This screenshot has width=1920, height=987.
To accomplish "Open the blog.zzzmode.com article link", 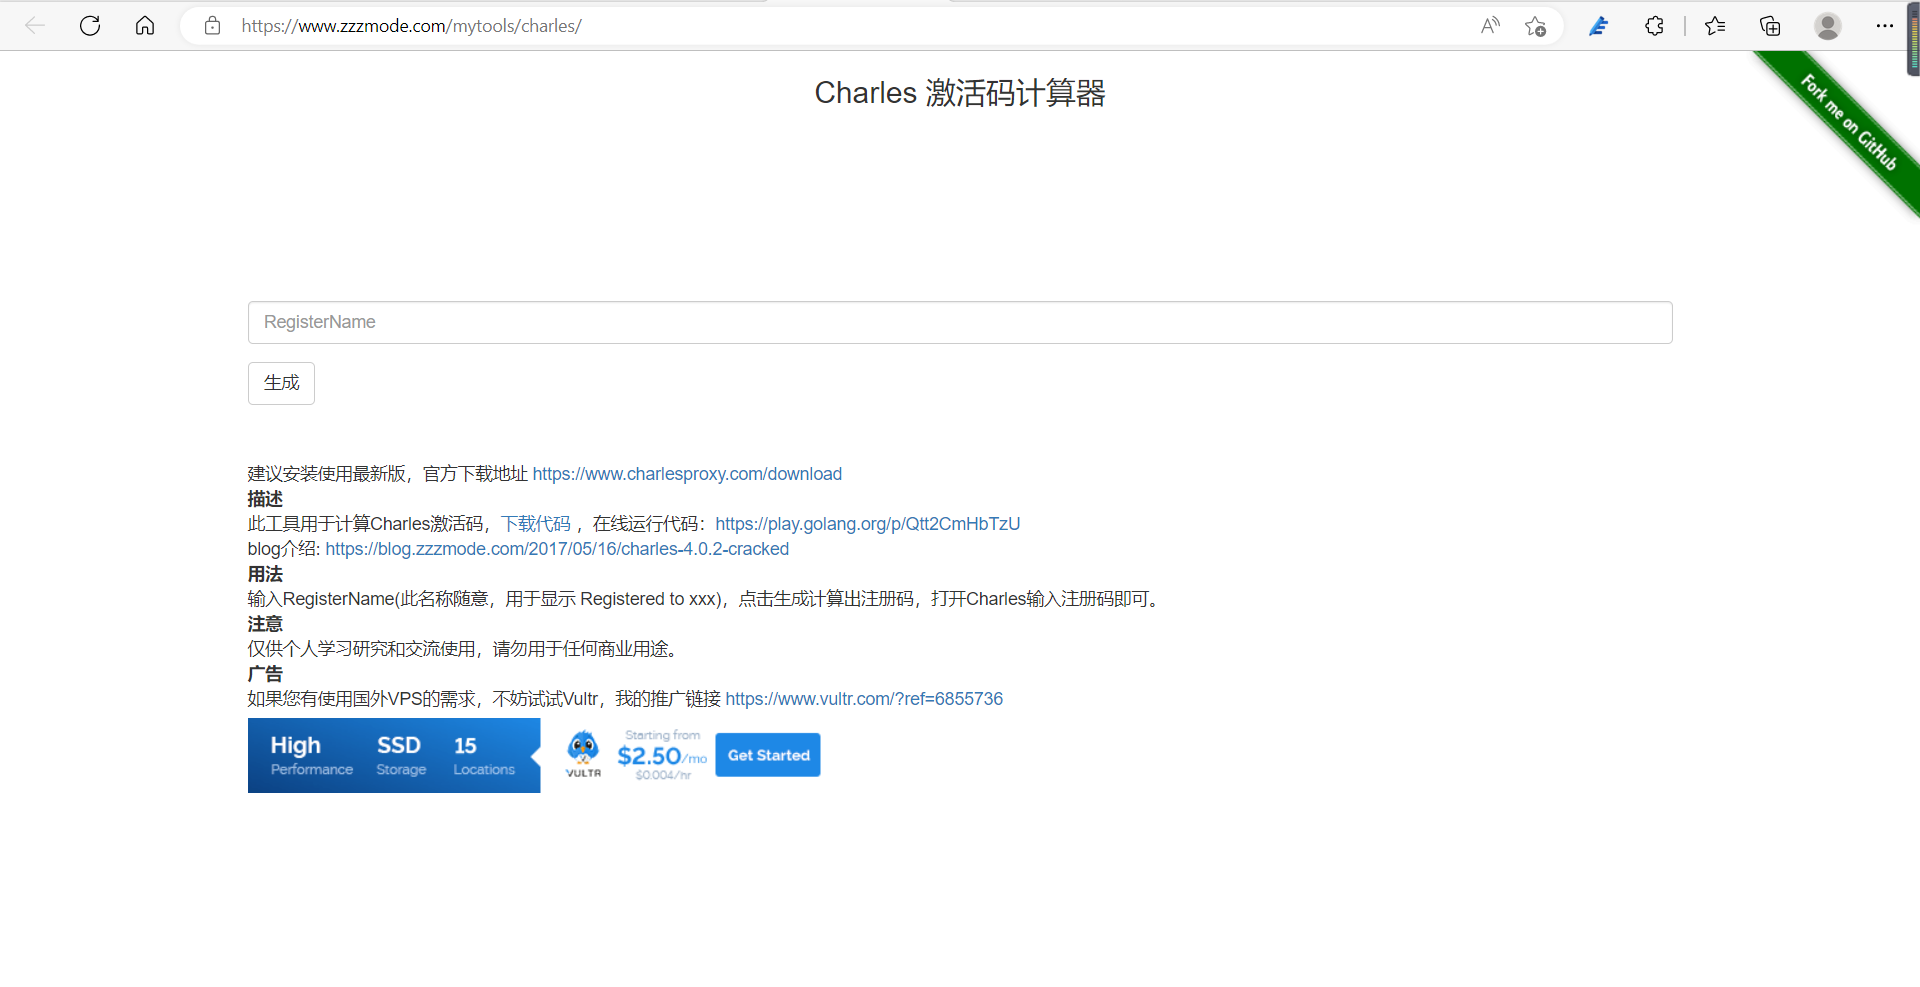I will coord(557,549).
